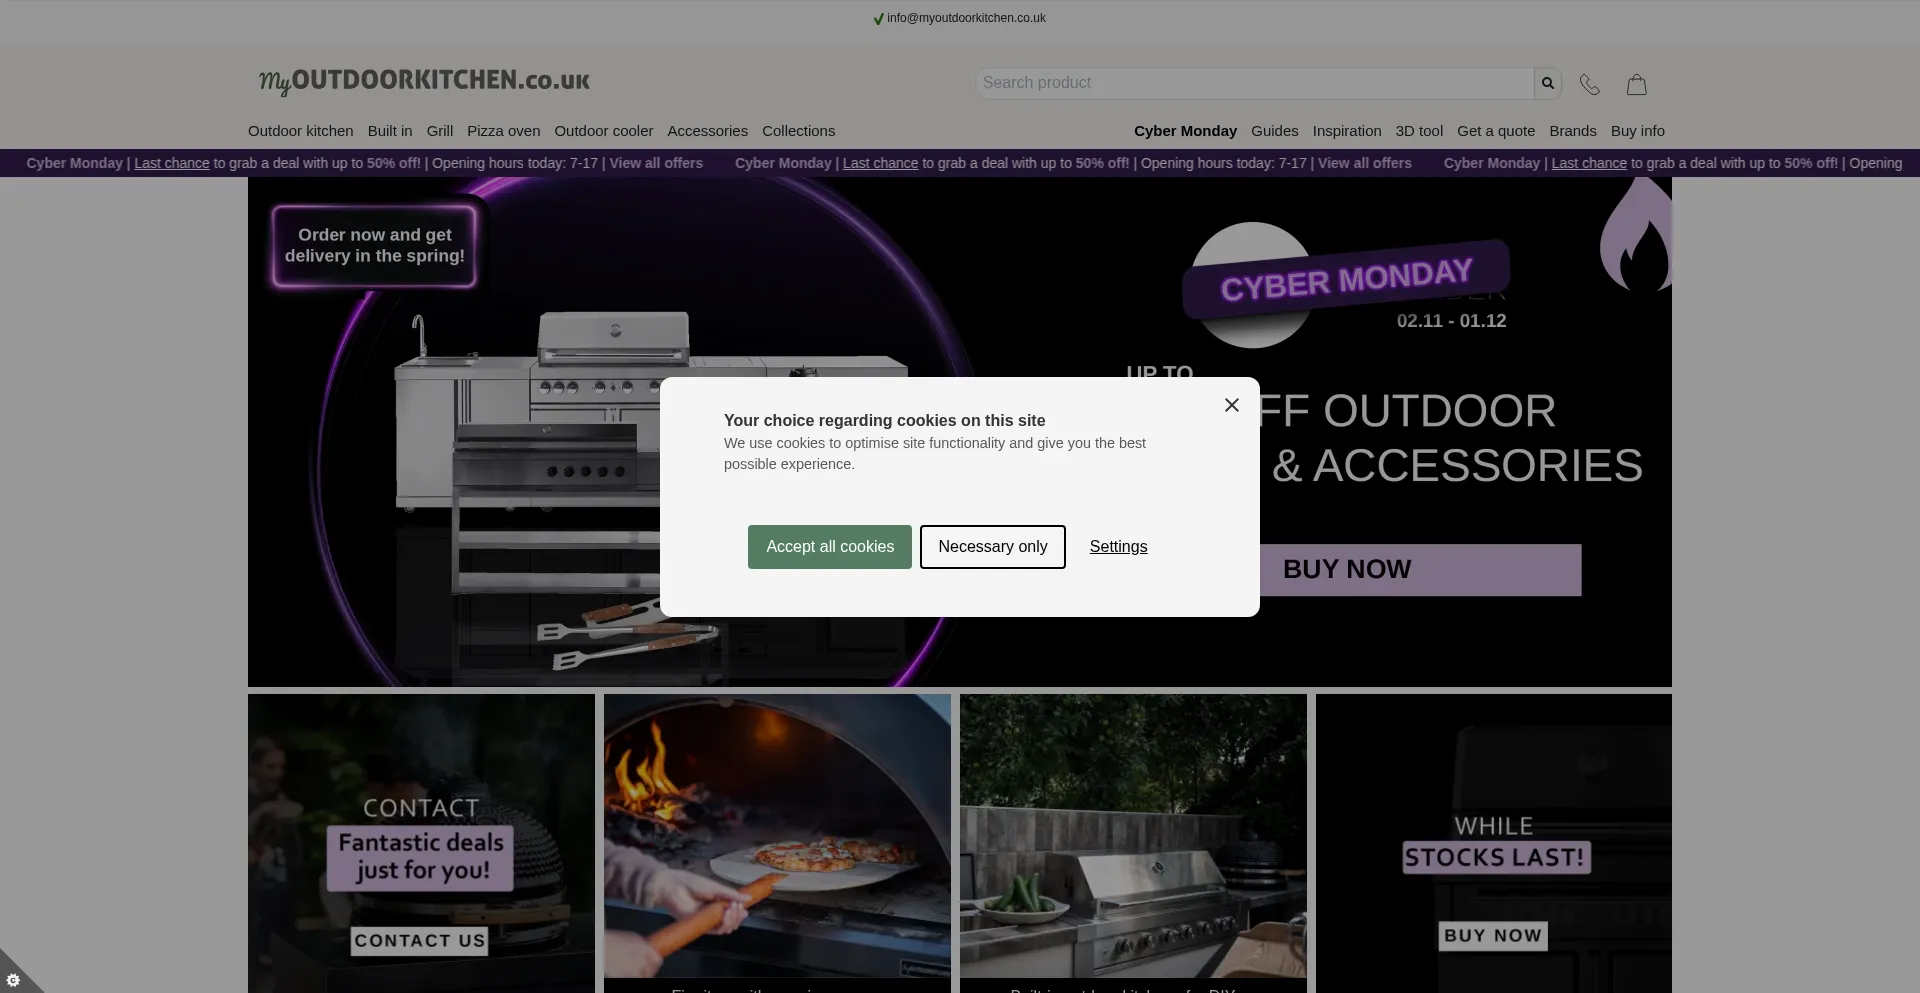Viewport: 1920px width, 993px height.
Task: Click the pizza oven image tile
Action: click(777, 835)
